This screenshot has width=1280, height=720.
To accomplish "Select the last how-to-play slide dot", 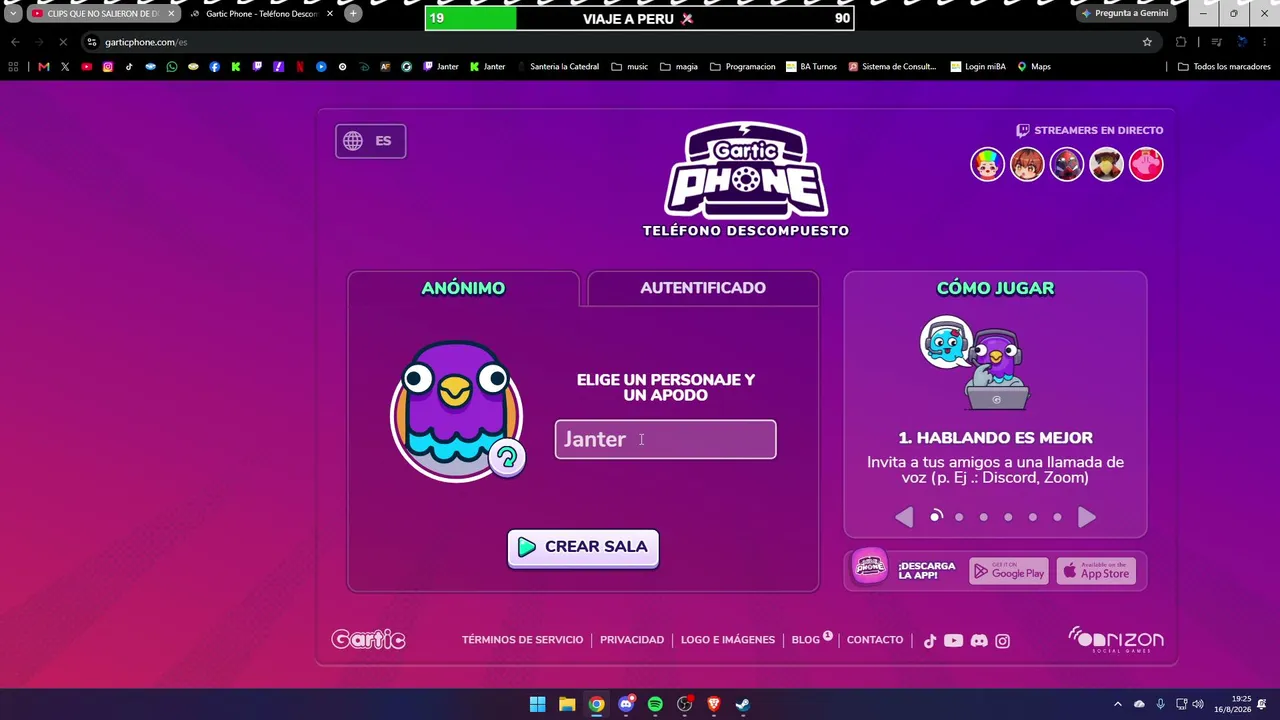I will (1057, 517).
